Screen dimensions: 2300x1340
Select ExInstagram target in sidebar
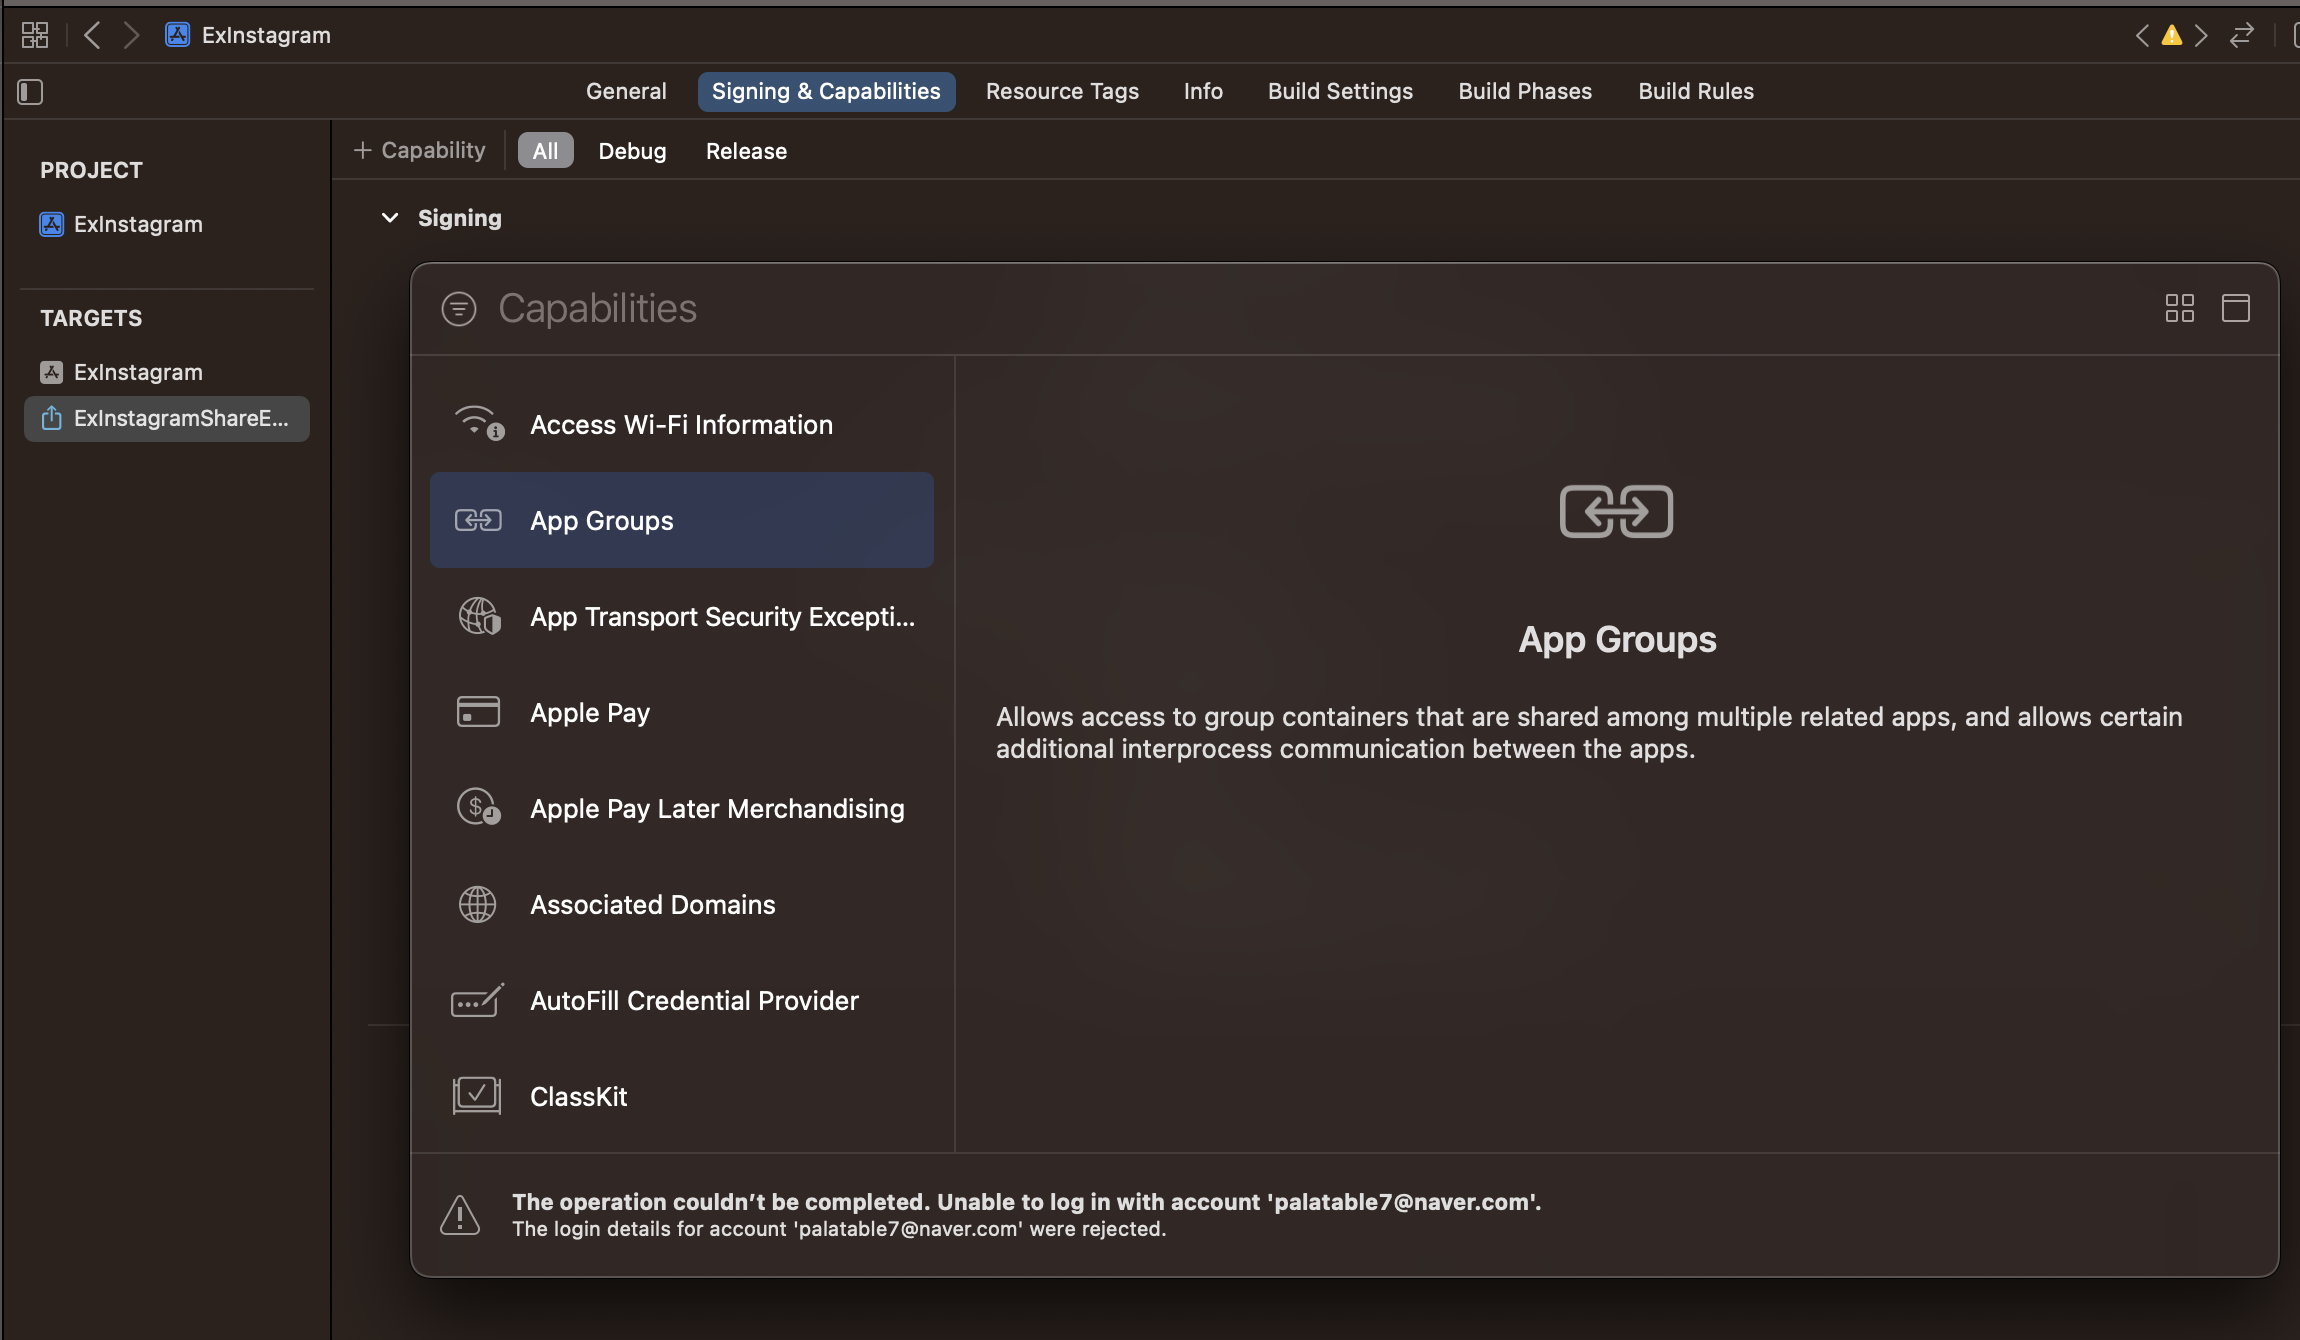[x=138, y=372]
